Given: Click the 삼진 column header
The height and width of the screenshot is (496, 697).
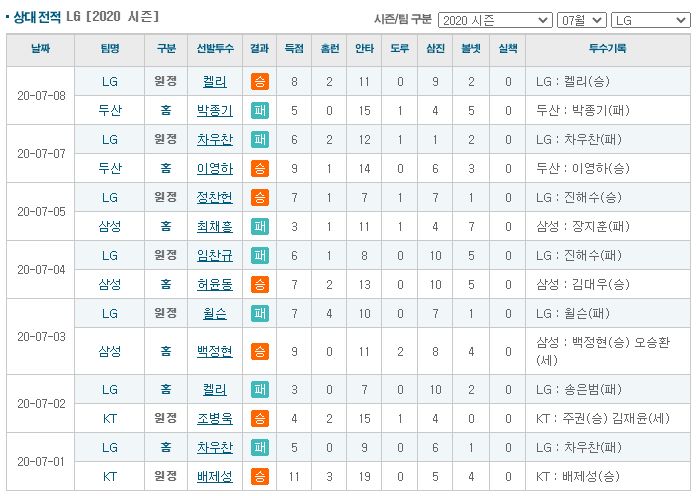Looking at the screenshot, I should pyautogui.click(x=435, y=48).
